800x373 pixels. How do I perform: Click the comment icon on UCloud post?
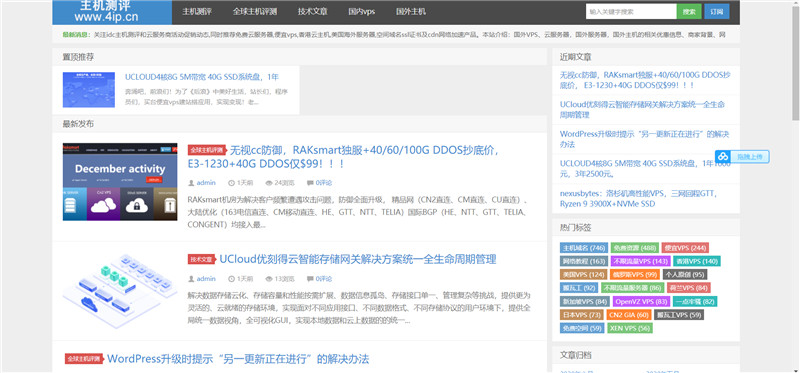(x=310, y=279)
